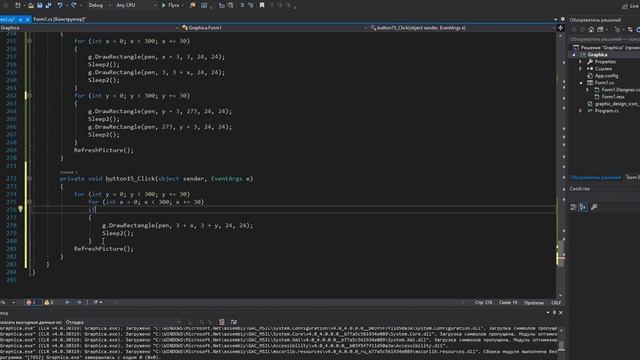Collapse the for-loop outline at line 275
640x360 pixels.
(29, 202)
